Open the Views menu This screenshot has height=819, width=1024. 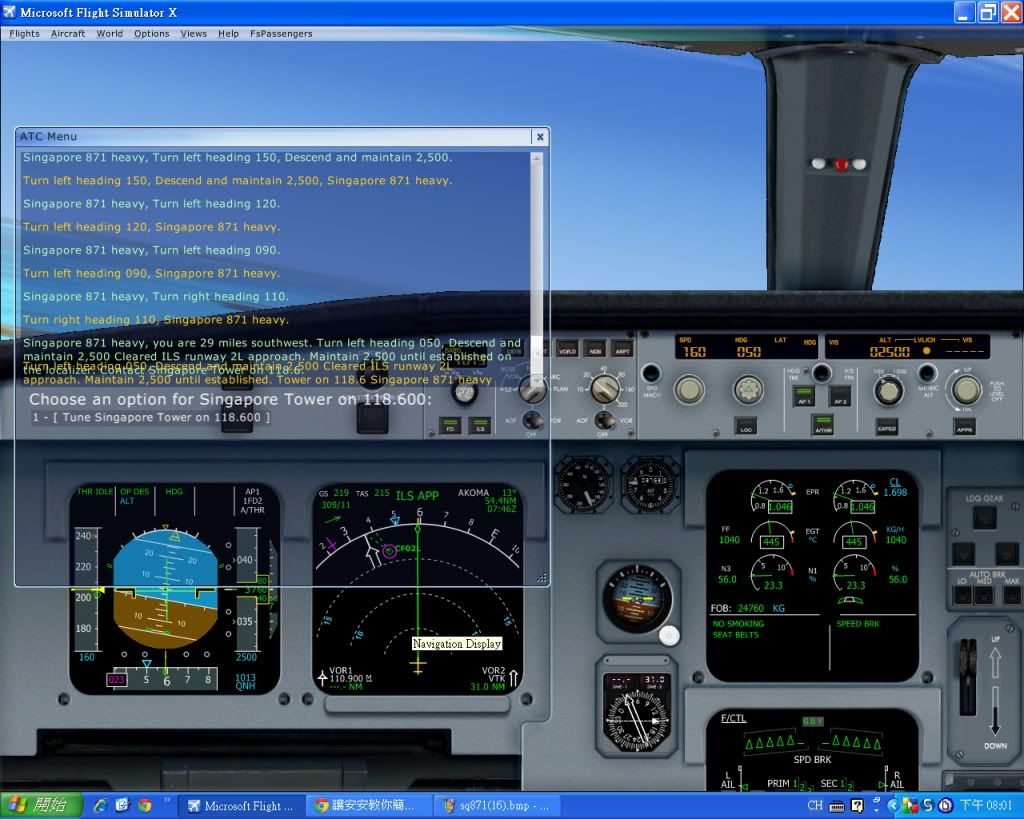[193, 33]
